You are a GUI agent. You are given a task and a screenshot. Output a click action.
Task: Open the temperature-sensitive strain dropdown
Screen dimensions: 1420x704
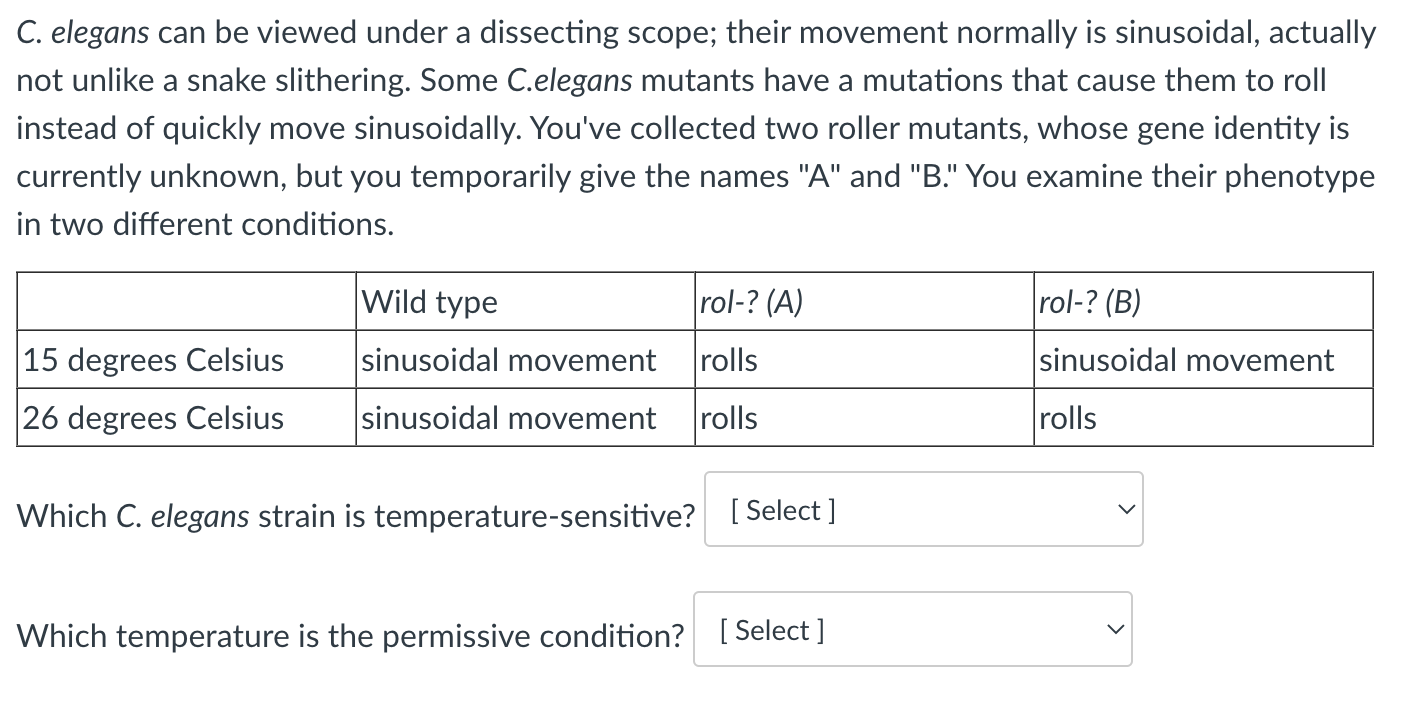tap(922, 509)
